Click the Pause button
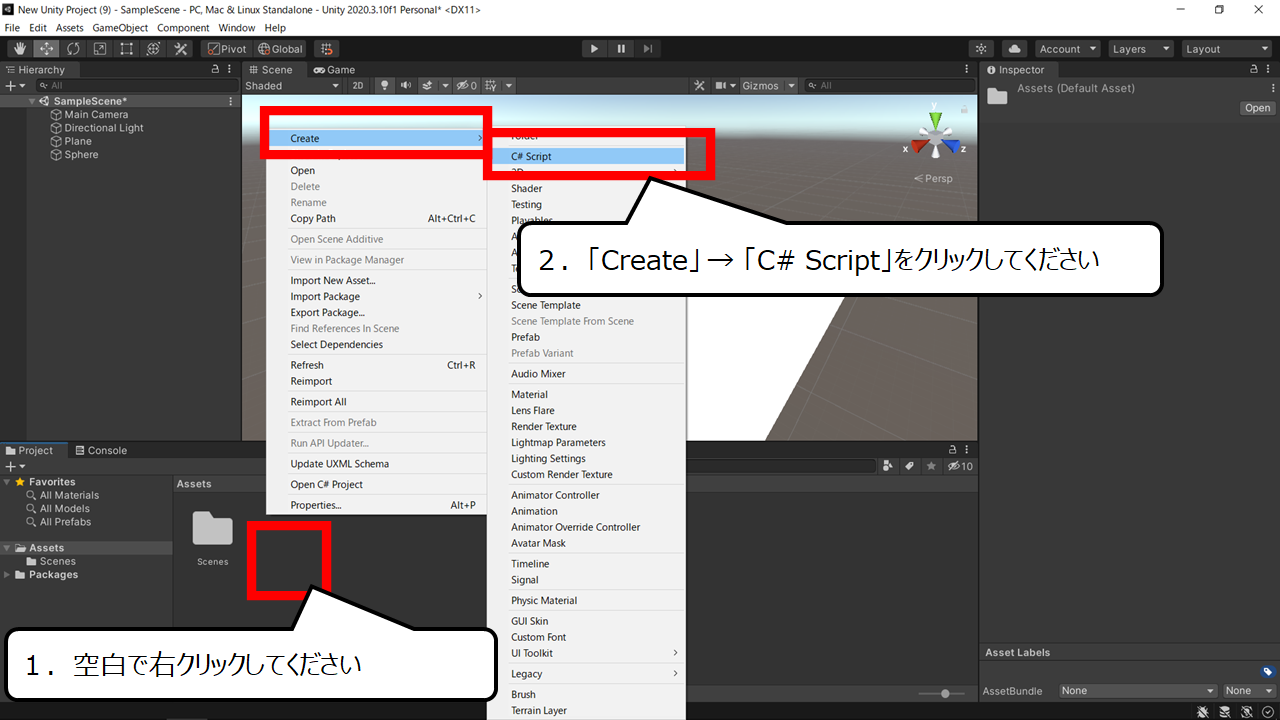 pos(621,49)
